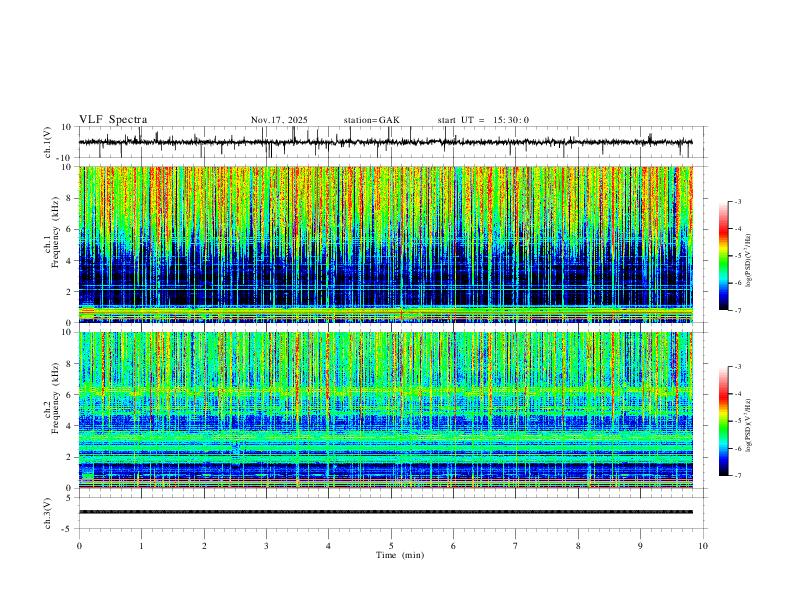The height and width of the screenshot is (612, 792).
Task: Click the "8" kHz tick on ch.2 frequency axis
Action: coord(70,364)
